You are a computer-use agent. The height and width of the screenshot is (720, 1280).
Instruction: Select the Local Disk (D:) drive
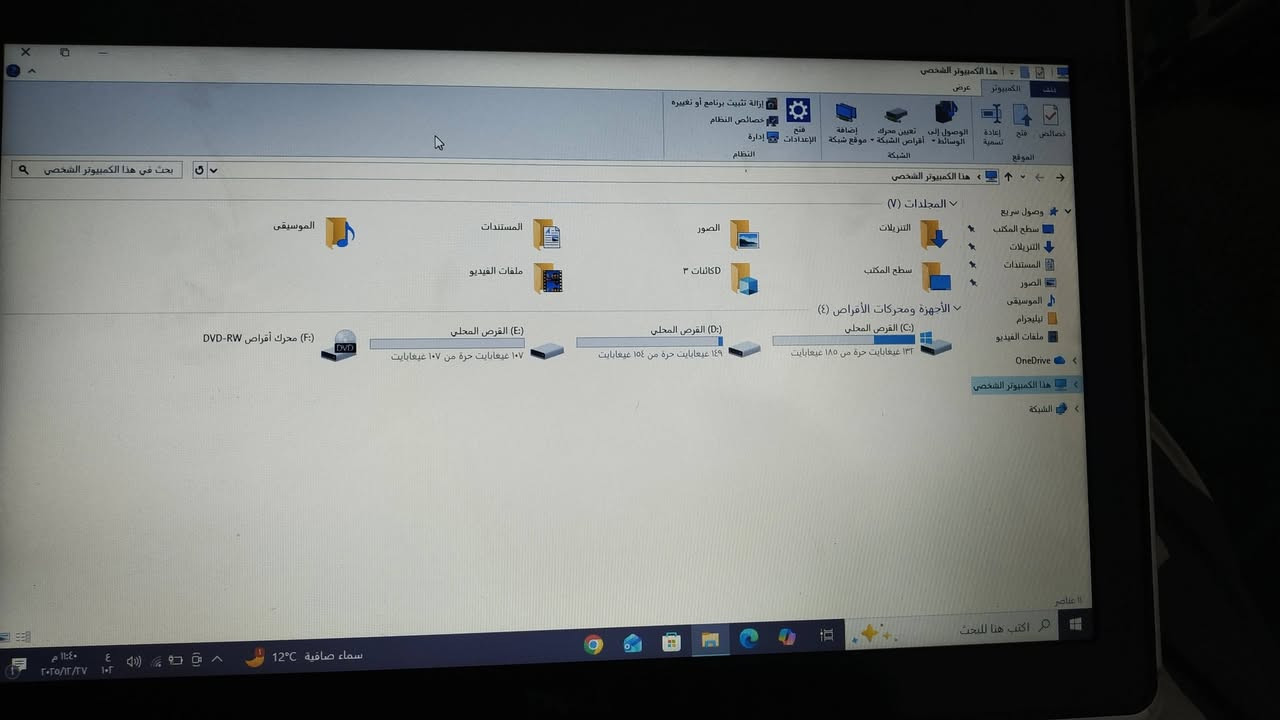744,348
